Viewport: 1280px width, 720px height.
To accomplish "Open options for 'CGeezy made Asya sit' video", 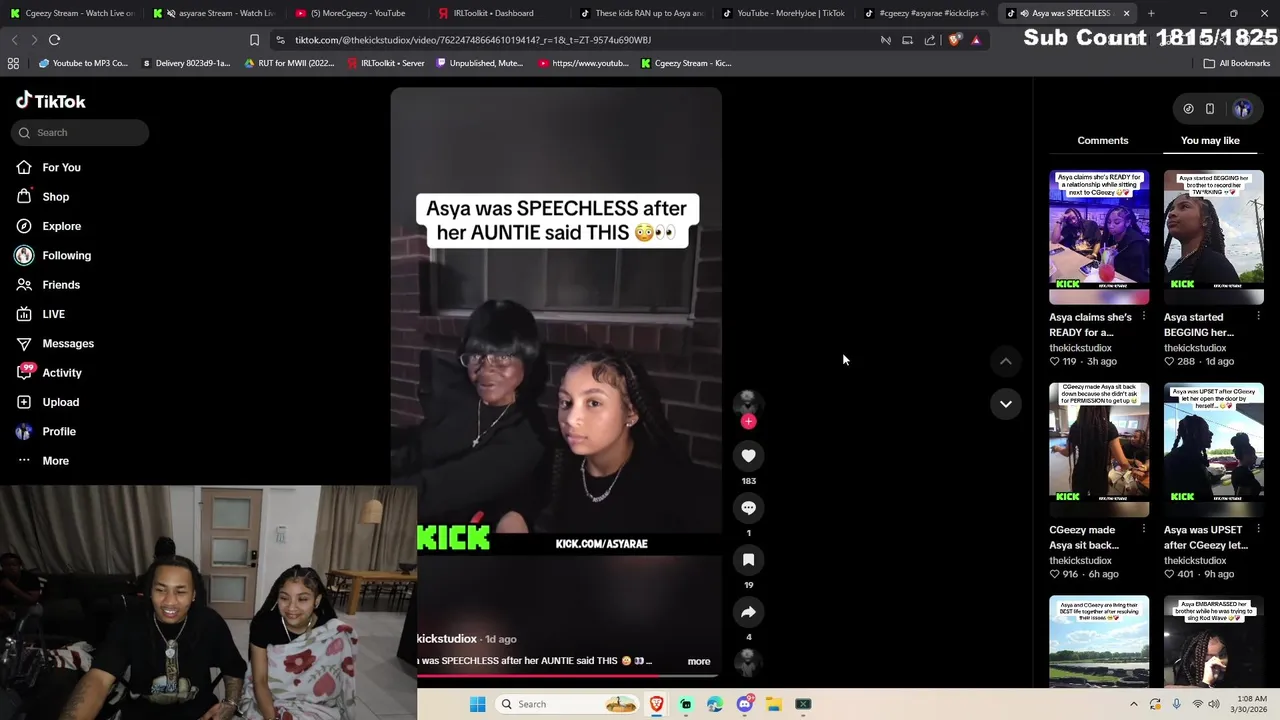I will pos(1143,530).
